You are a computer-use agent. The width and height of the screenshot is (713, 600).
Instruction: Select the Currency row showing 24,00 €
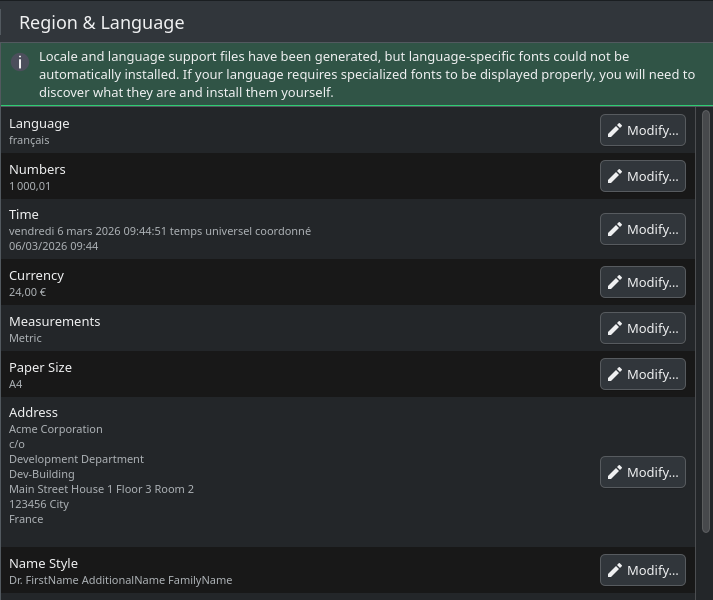300,282
